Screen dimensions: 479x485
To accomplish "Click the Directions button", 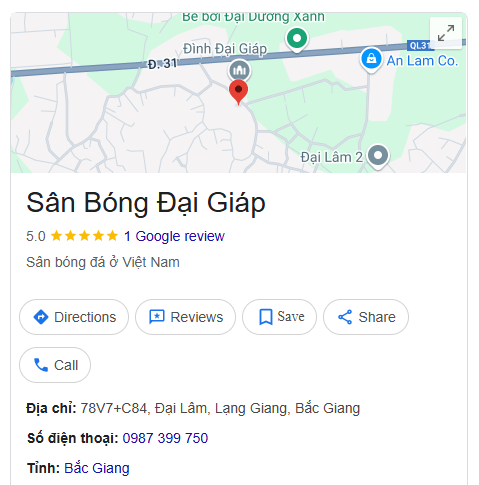I will tap(74, 317).
